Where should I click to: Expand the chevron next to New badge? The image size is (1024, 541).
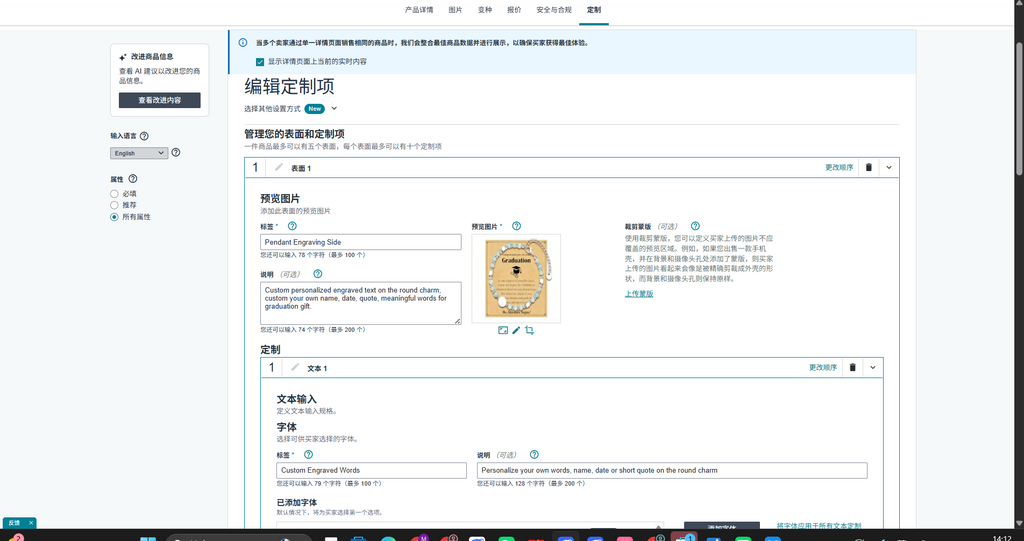334,108
